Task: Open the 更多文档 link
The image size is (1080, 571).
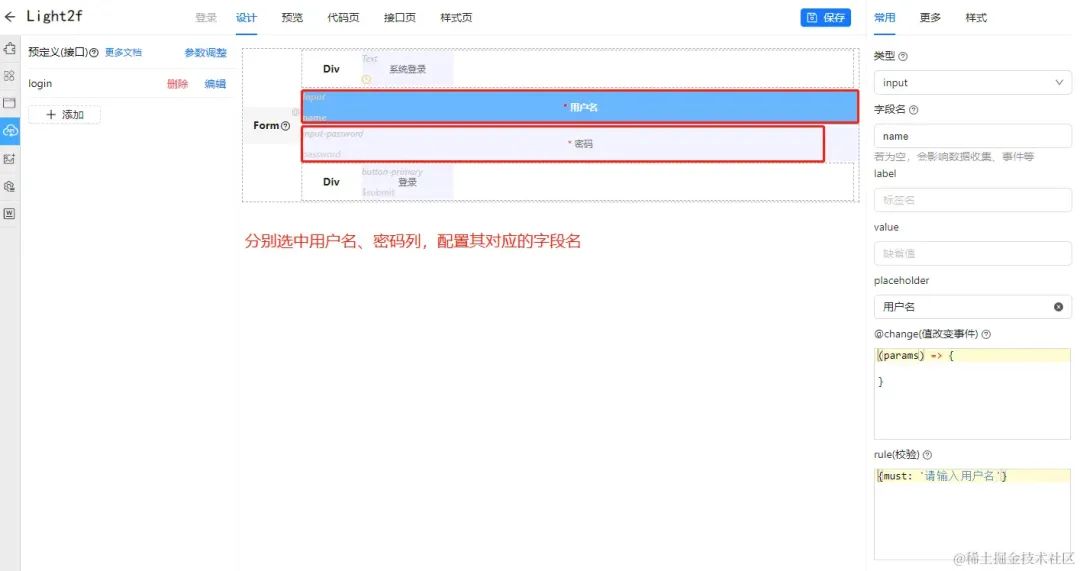Action: (x=123, y=52)
